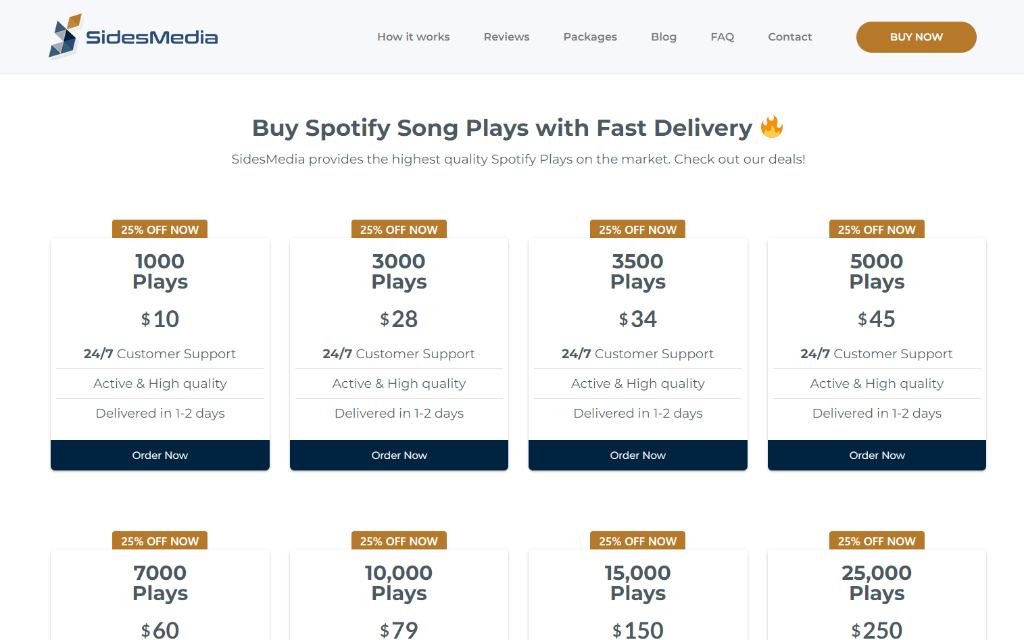This screenshot has width=1024, height=640.
Task: Choose the 10,000 Plays package title
Action: point(399,583)
